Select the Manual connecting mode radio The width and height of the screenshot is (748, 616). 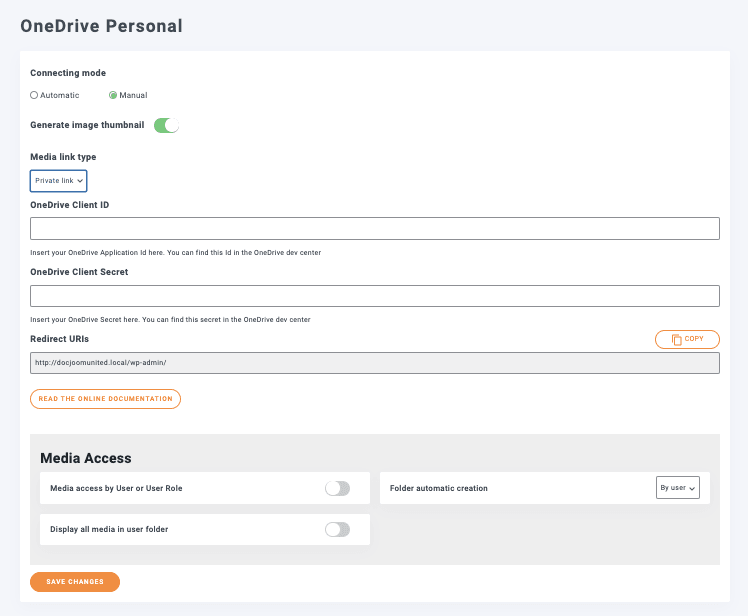pyautogui.click(x=113, y=95)
